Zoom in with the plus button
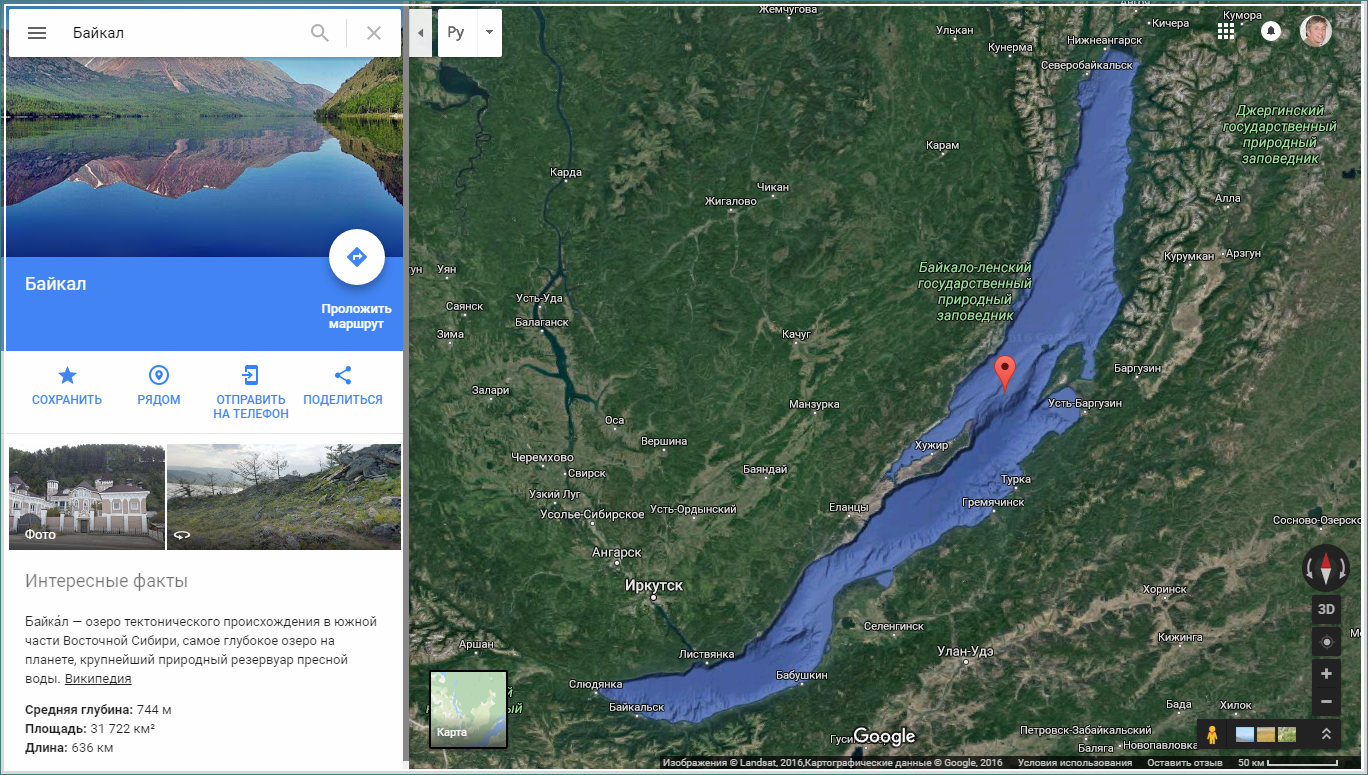 pos(1326,673)
